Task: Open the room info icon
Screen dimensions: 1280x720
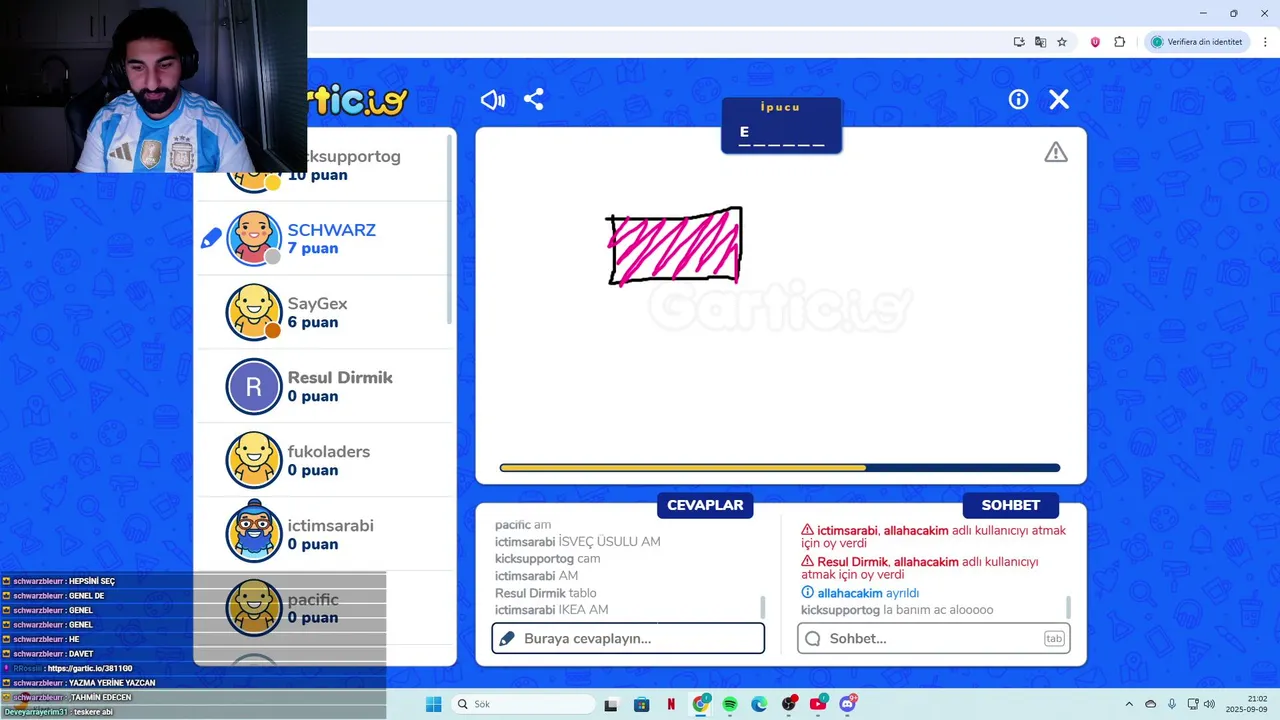Action: click(1018, 99)
